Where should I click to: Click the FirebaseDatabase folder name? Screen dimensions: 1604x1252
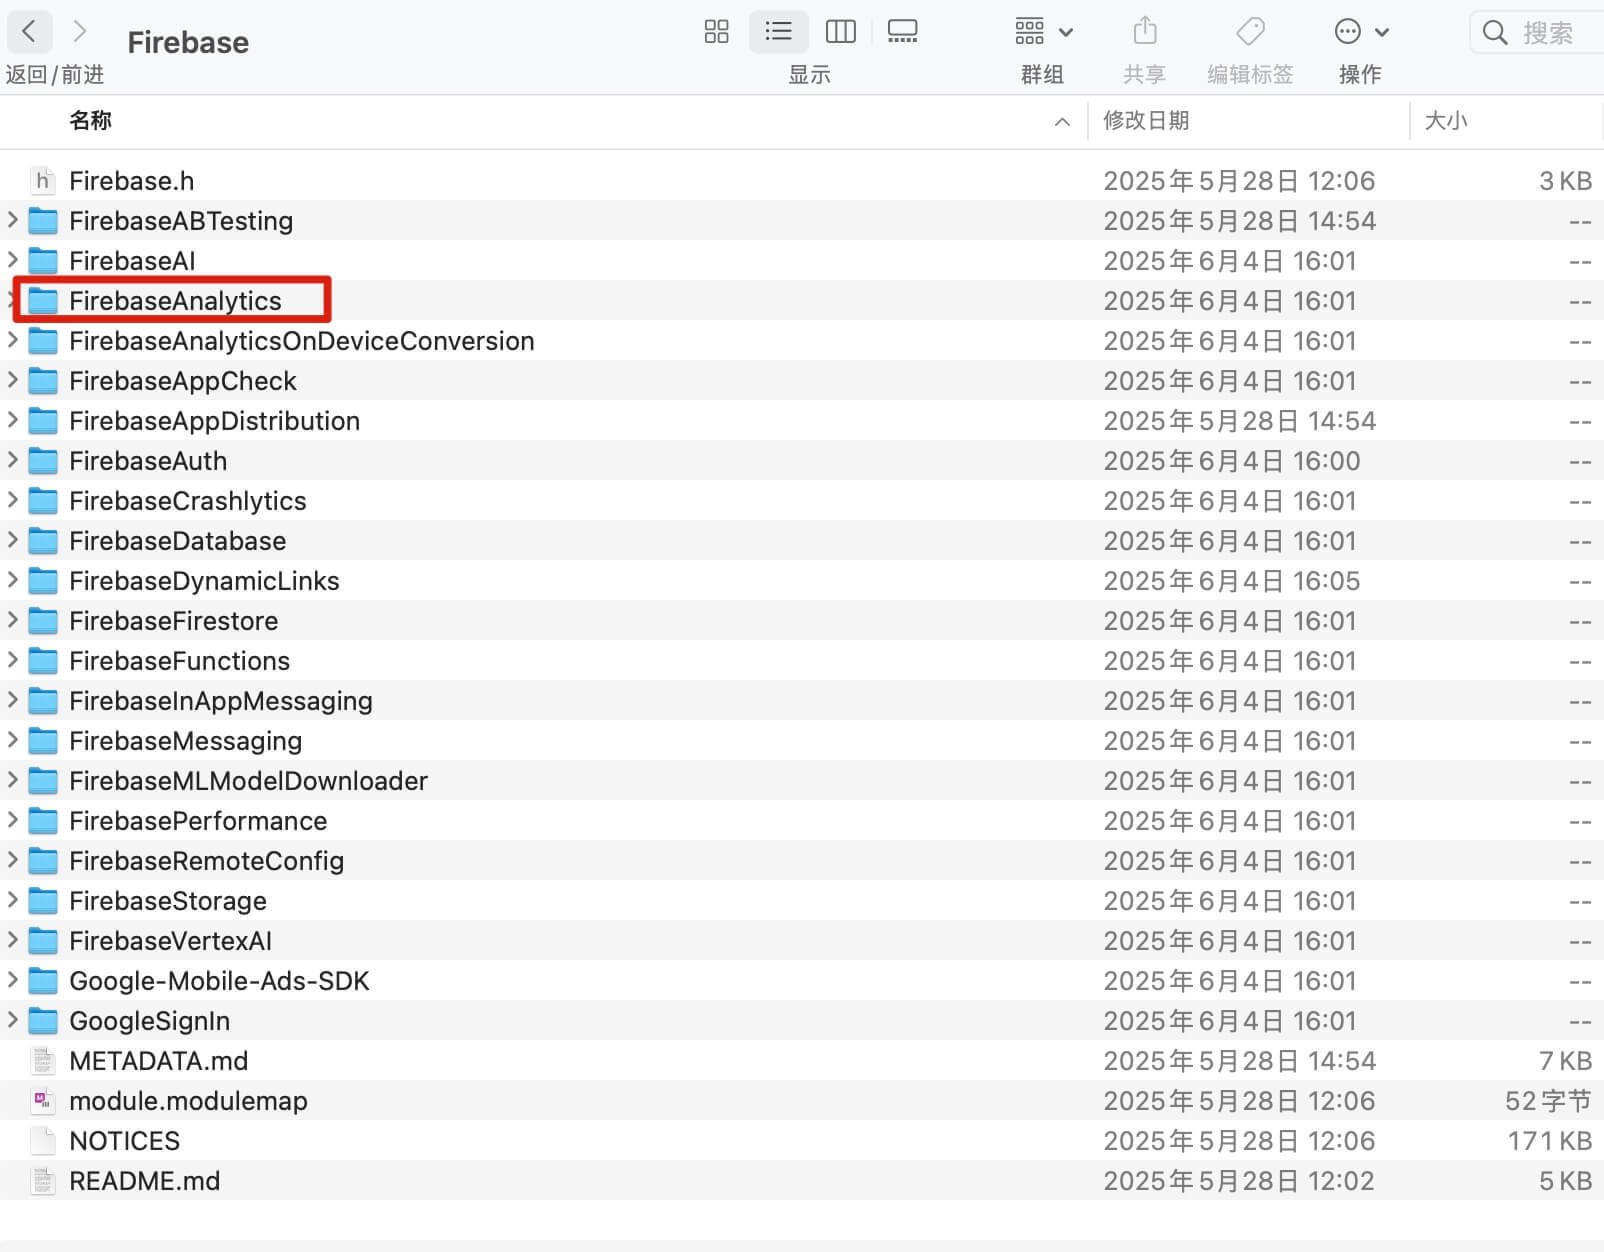tap(177, 541)
